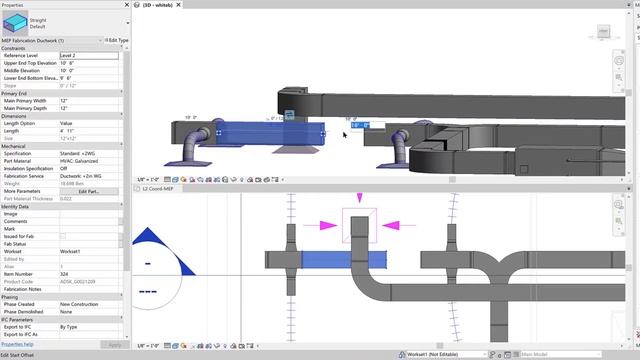The image size is (640, 360).
Task: Click the Edit Type button
Action: 116,40
